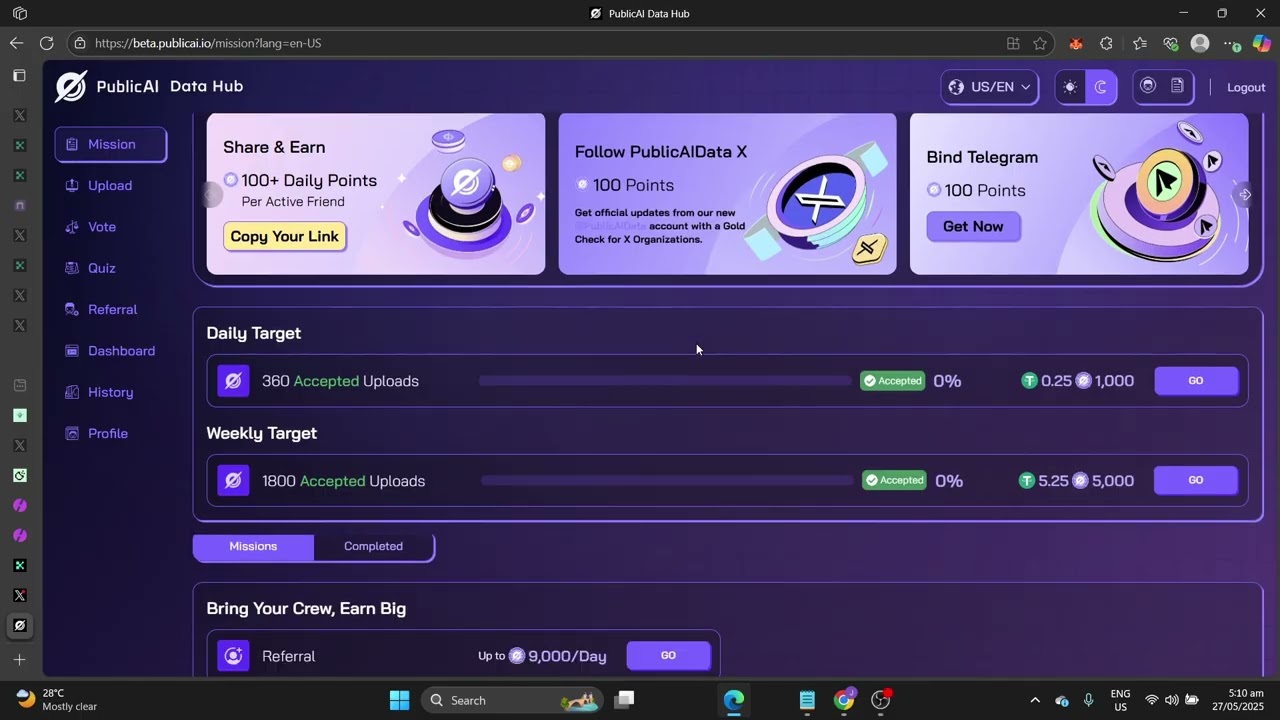Image resolution: width=1280 pixels, height=720 pixels.
Task: Click the points coin icon next to 5,000
Action: (x=1080, y=481)
